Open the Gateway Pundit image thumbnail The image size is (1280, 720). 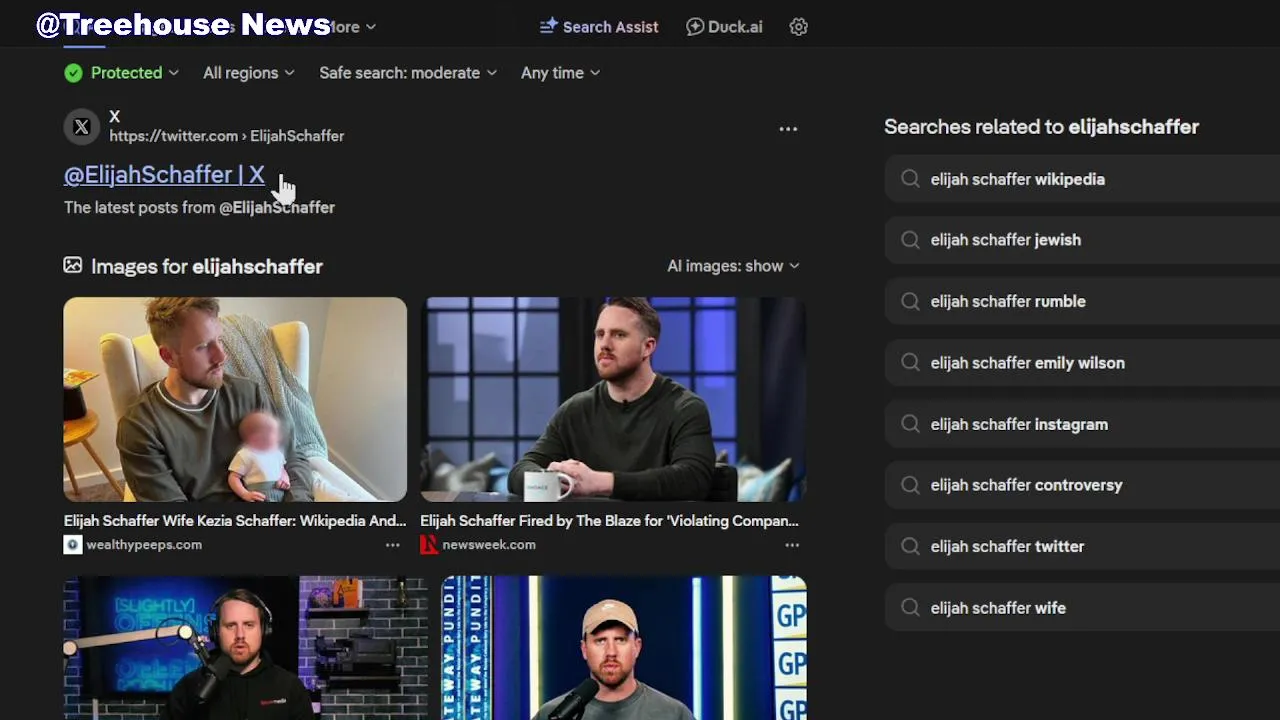point(624,648)
